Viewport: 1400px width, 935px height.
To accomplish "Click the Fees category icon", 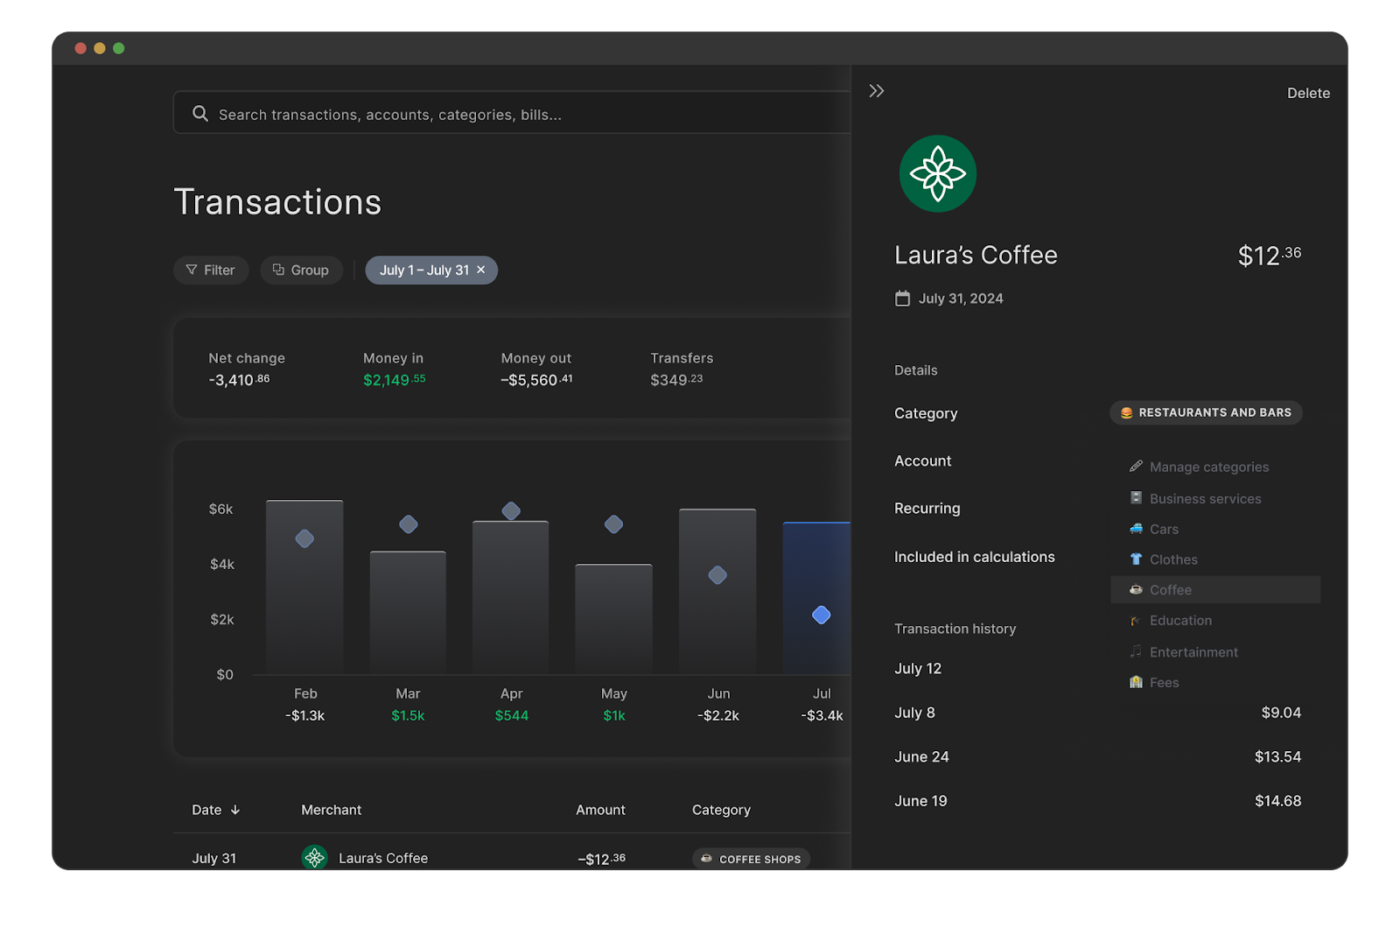I will click(1136, 682).
